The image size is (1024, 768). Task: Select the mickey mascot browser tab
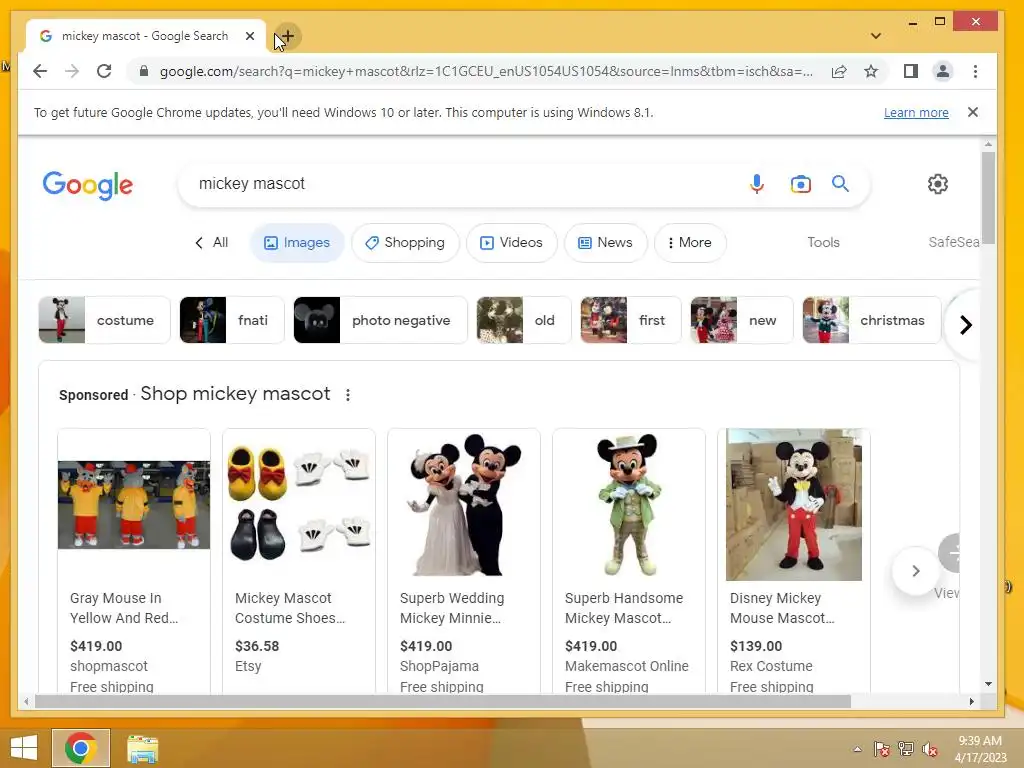pos(144,37)
